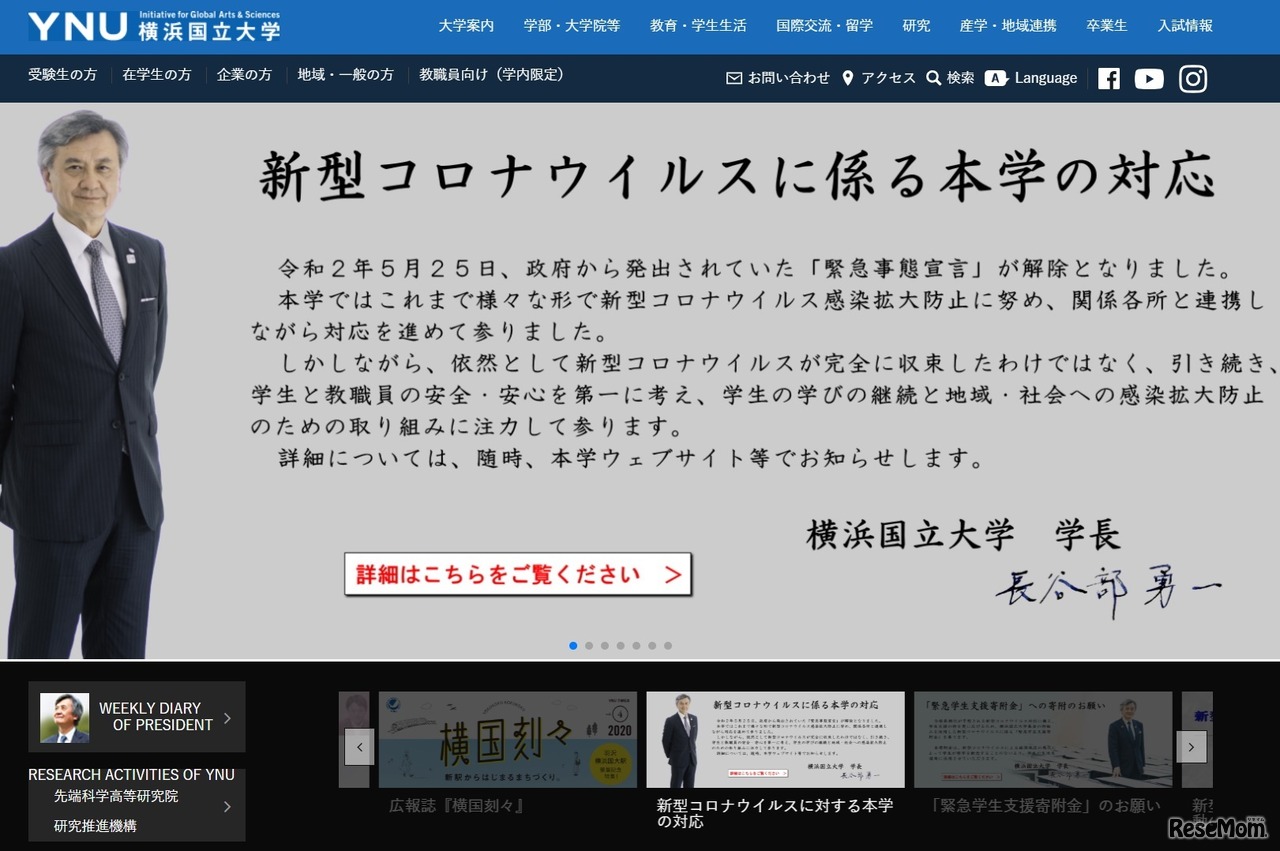
Task: Select the 受験生の方 tab
Action: pyautogui.click(x=62, y=74)
